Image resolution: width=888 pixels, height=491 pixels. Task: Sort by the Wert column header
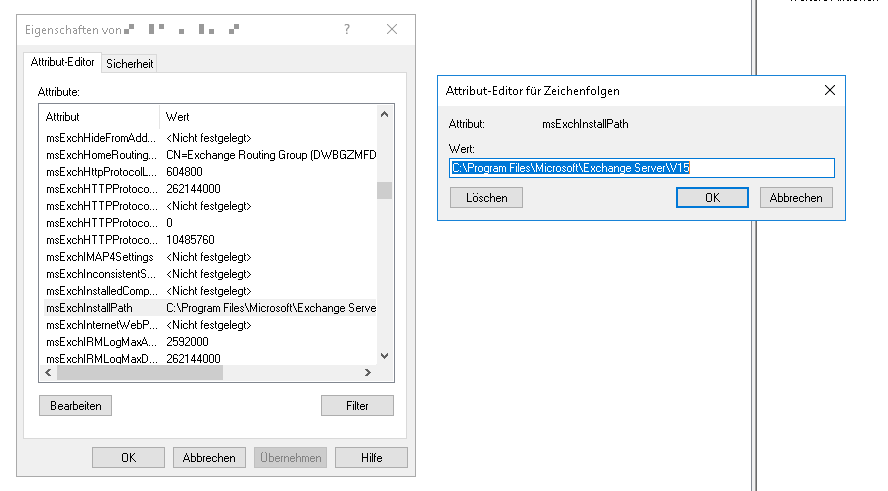tap(270, 117)
